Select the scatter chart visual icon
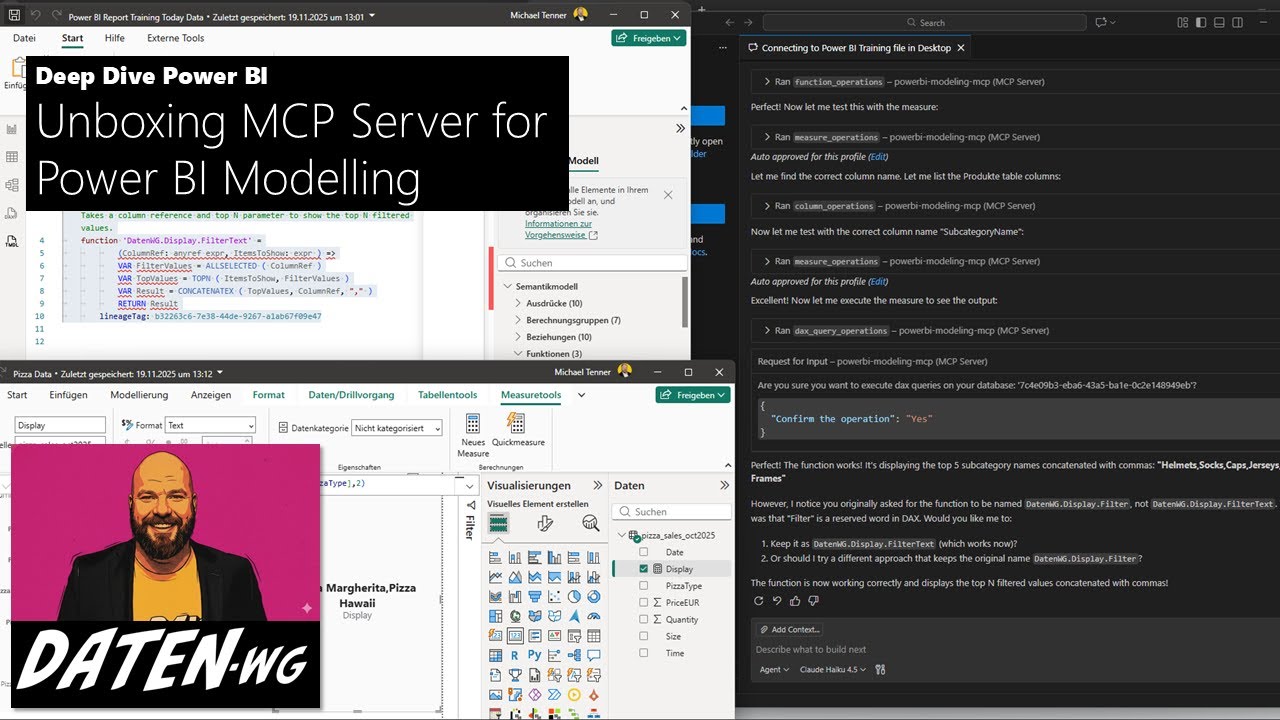The width and height of the screenshot is (1280, 720). pyautogui.click(x=555, y=597)
